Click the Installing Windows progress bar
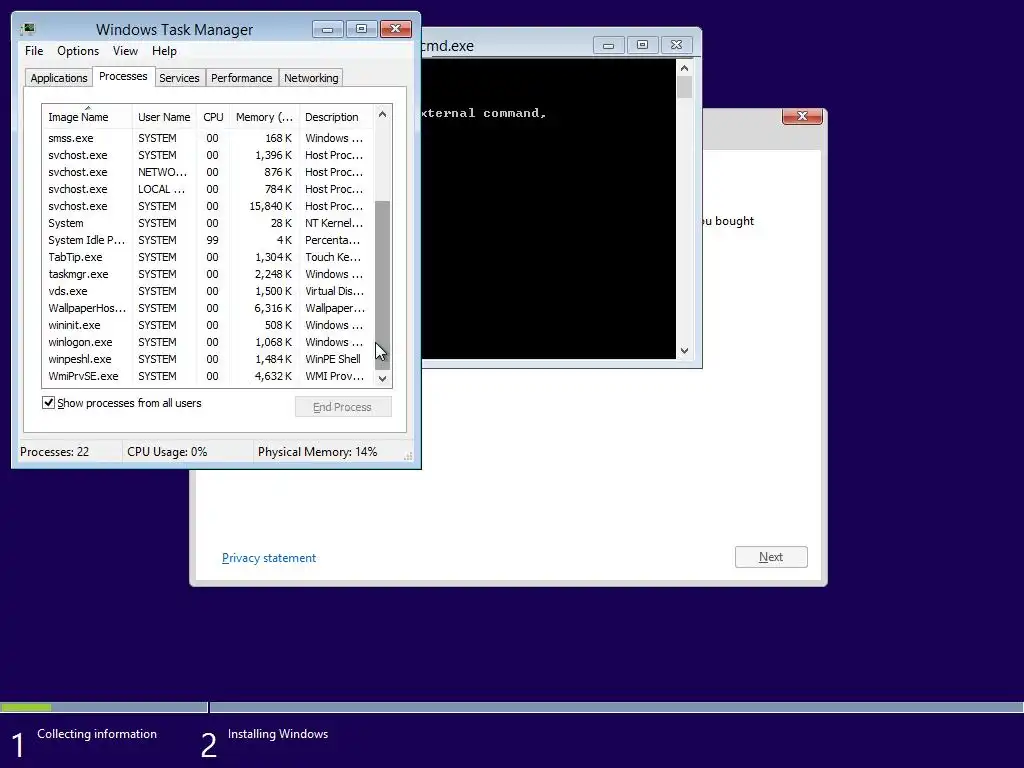Screen dimensions: 1024x768 pyautogui.click(x=616, y=707)
